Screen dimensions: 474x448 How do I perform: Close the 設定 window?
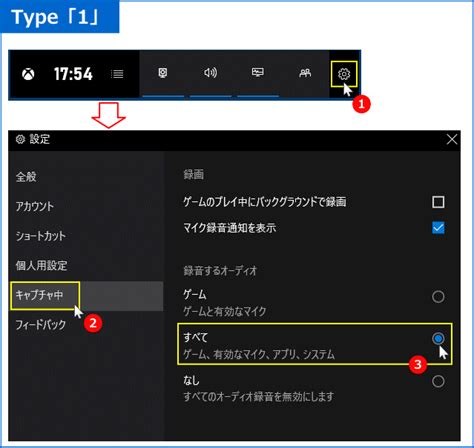click(x=452, y=139)
